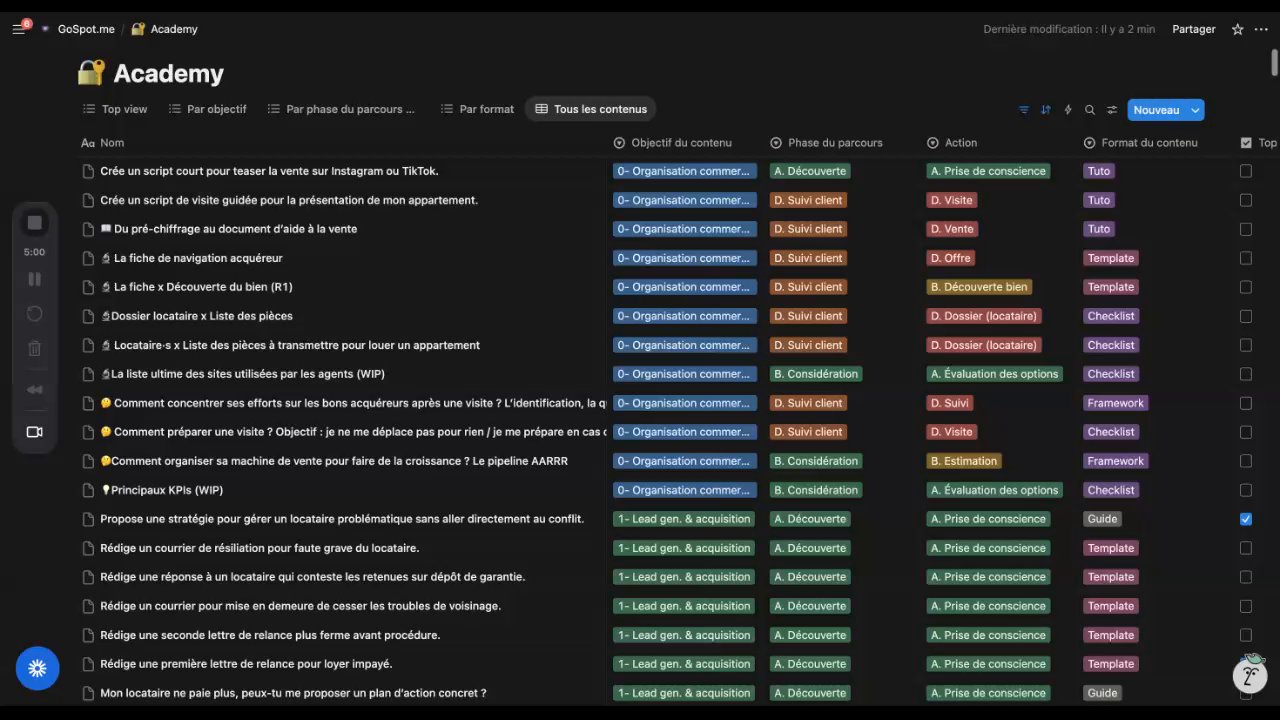The height and width of the screenshot is (720, 1280).
Task: Click the database search magnifier icon
Action: 1090,110
